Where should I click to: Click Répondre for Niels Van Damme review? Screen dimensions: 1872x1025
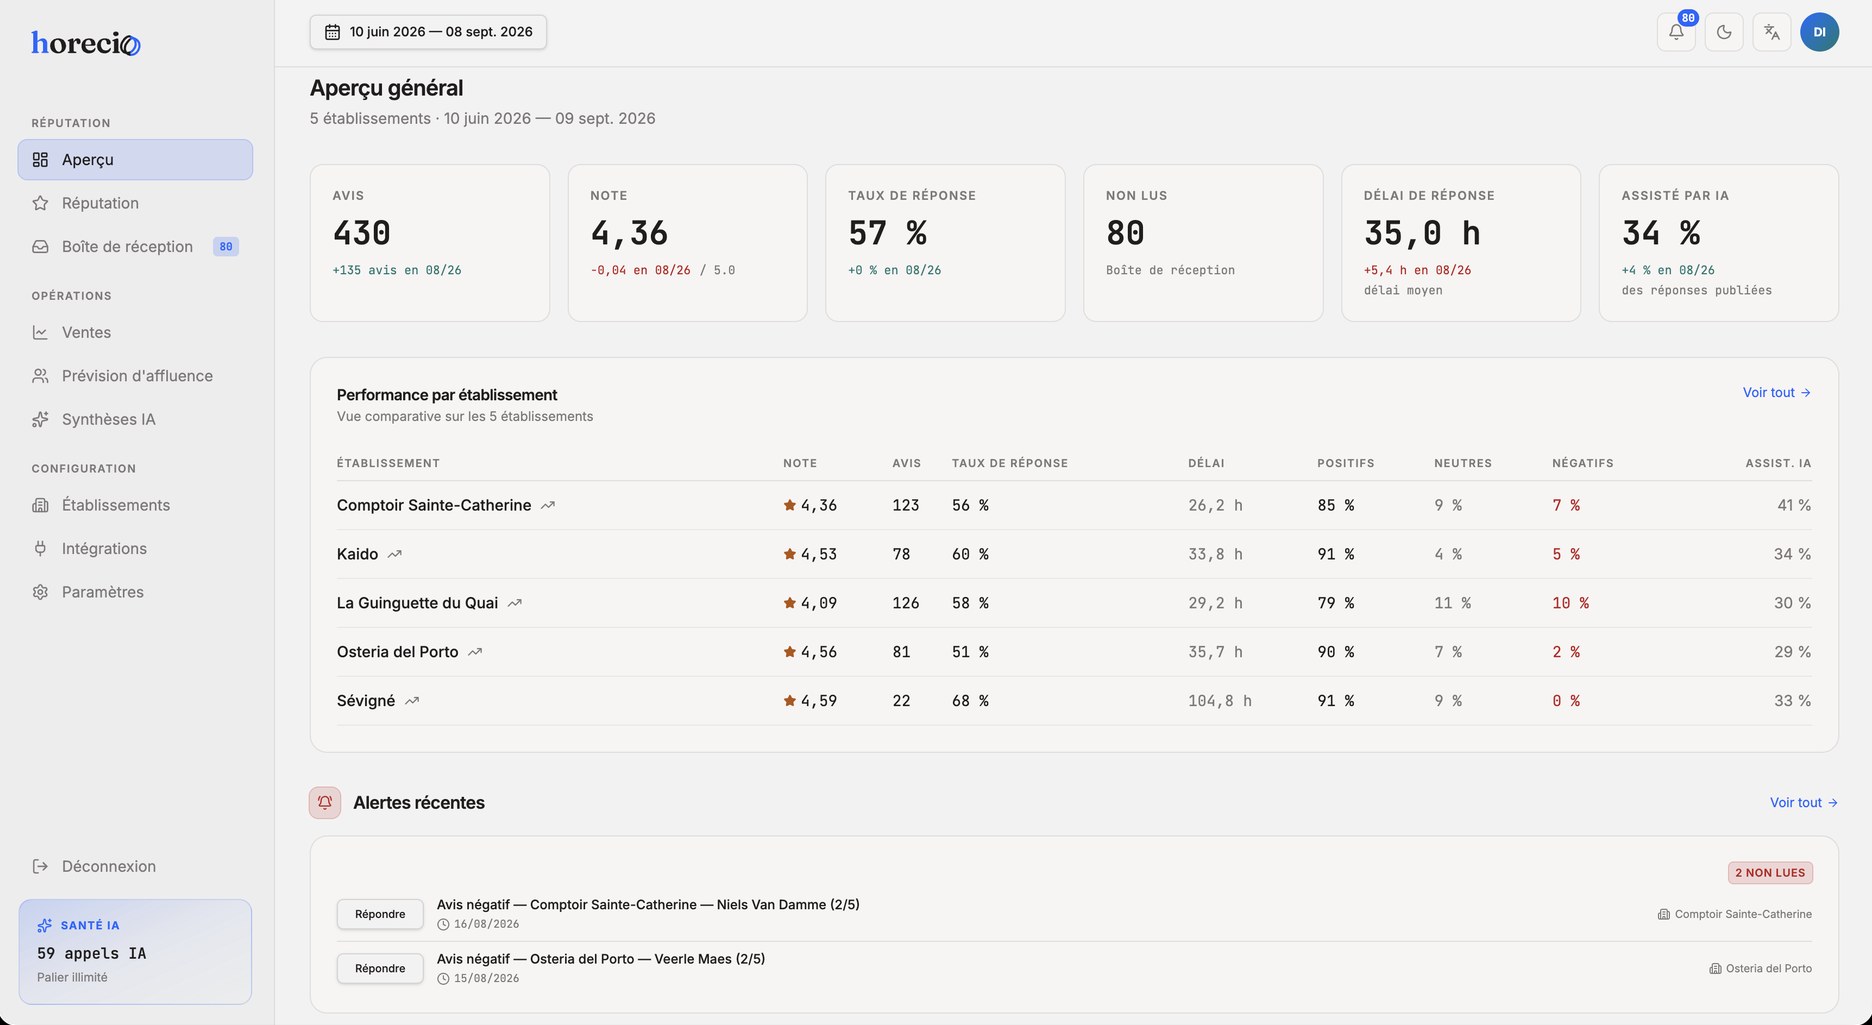[x=380, y=914]
